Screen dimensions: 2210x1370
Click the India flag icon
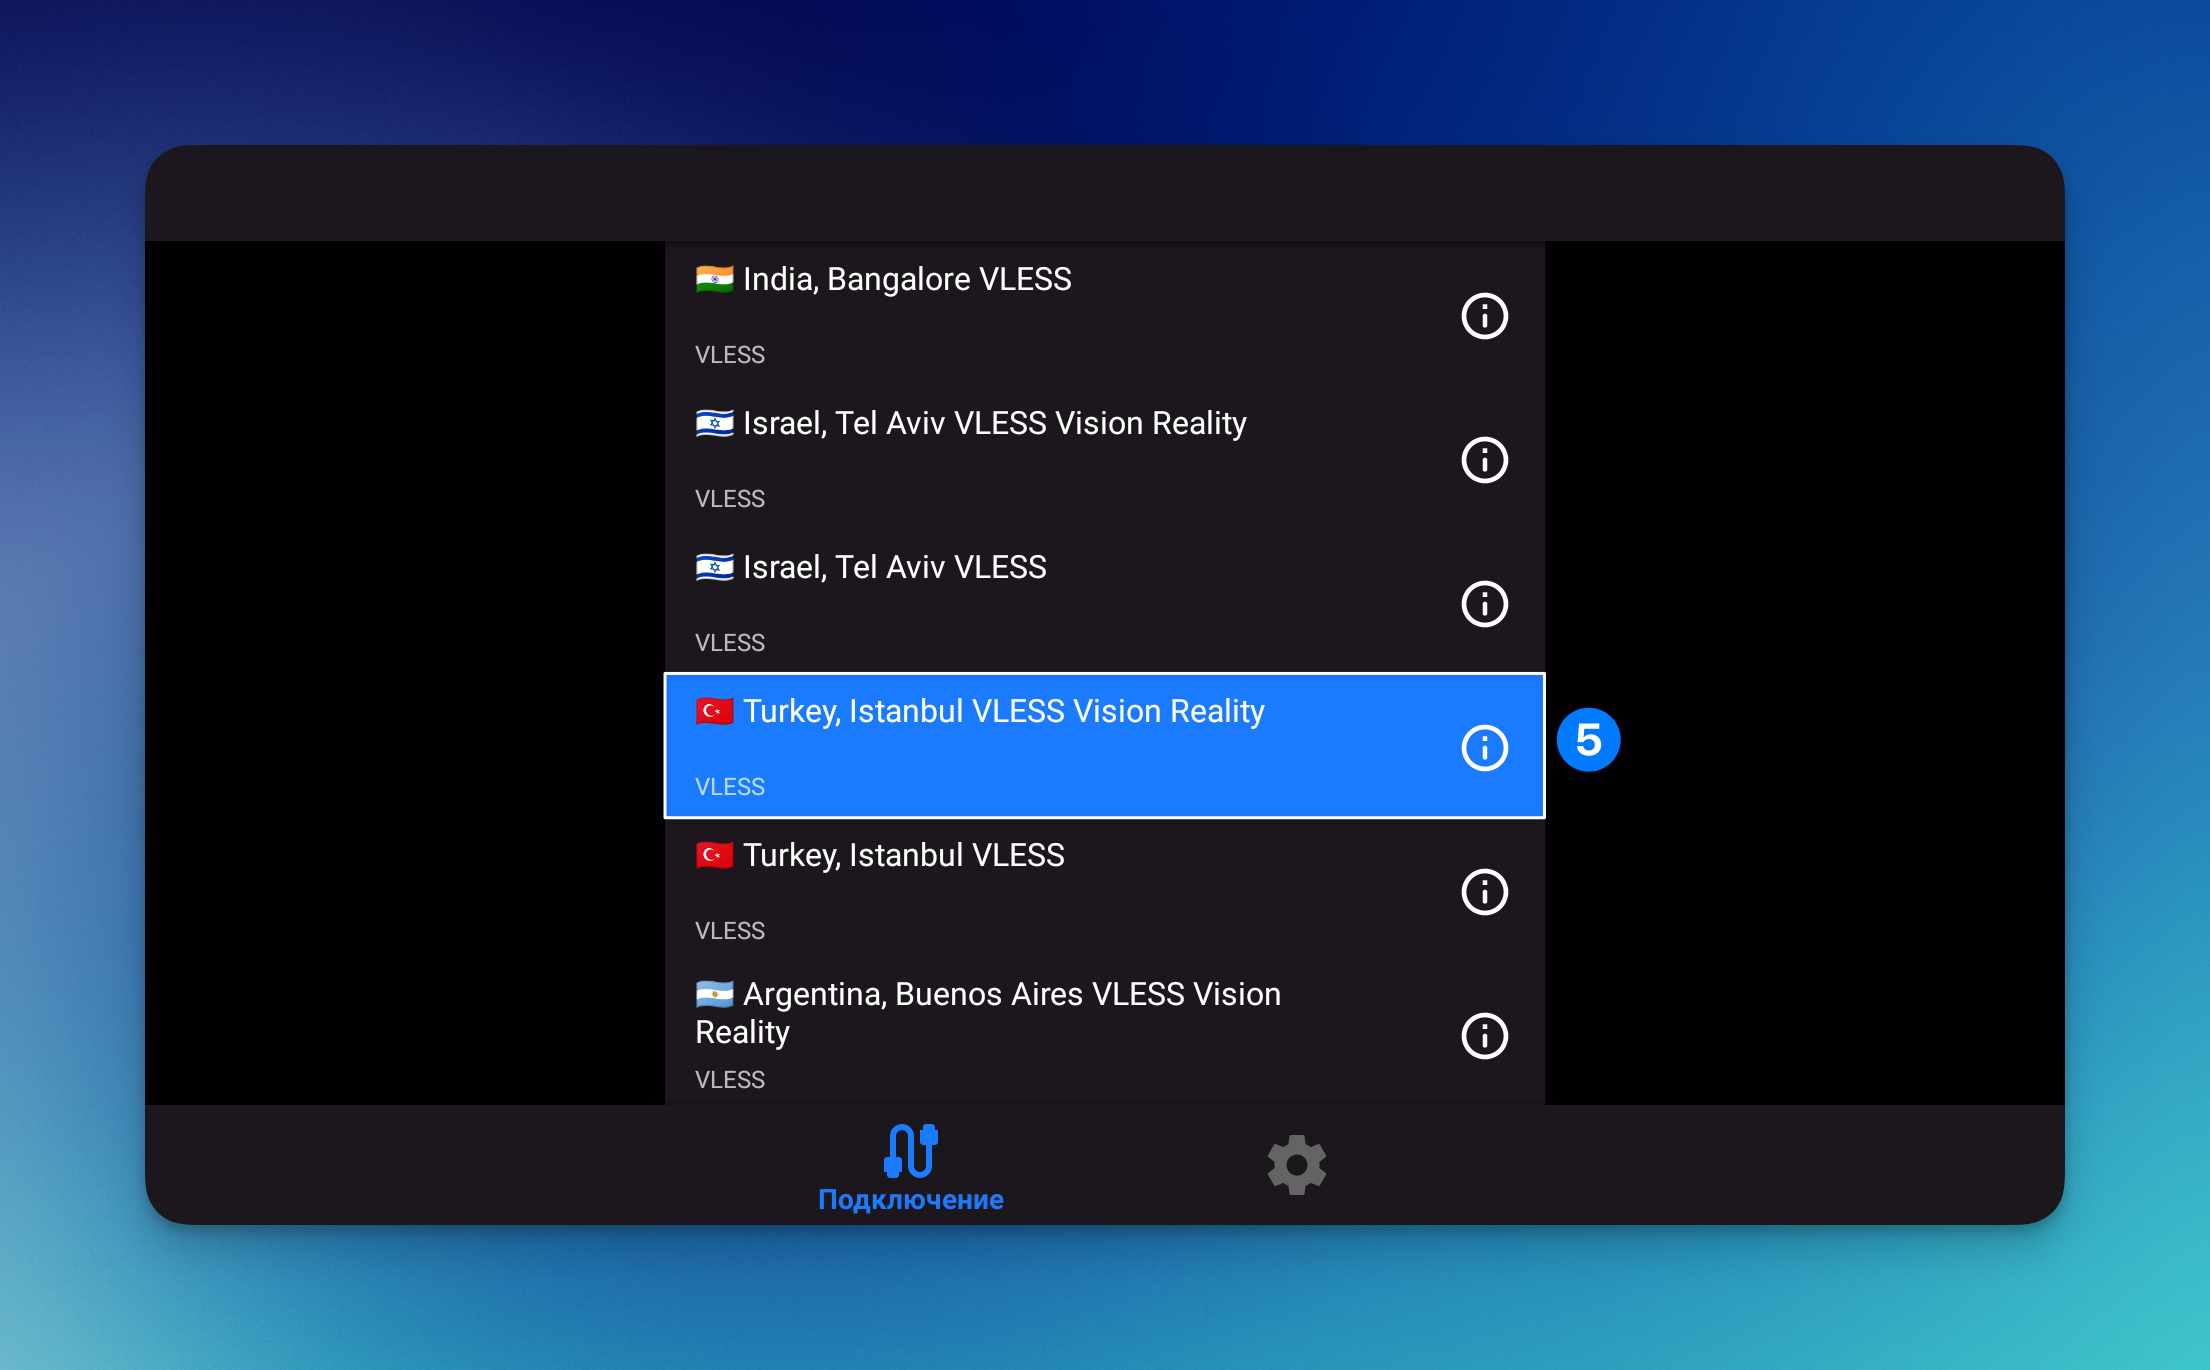pyautogui.click(x=714, y=279)
